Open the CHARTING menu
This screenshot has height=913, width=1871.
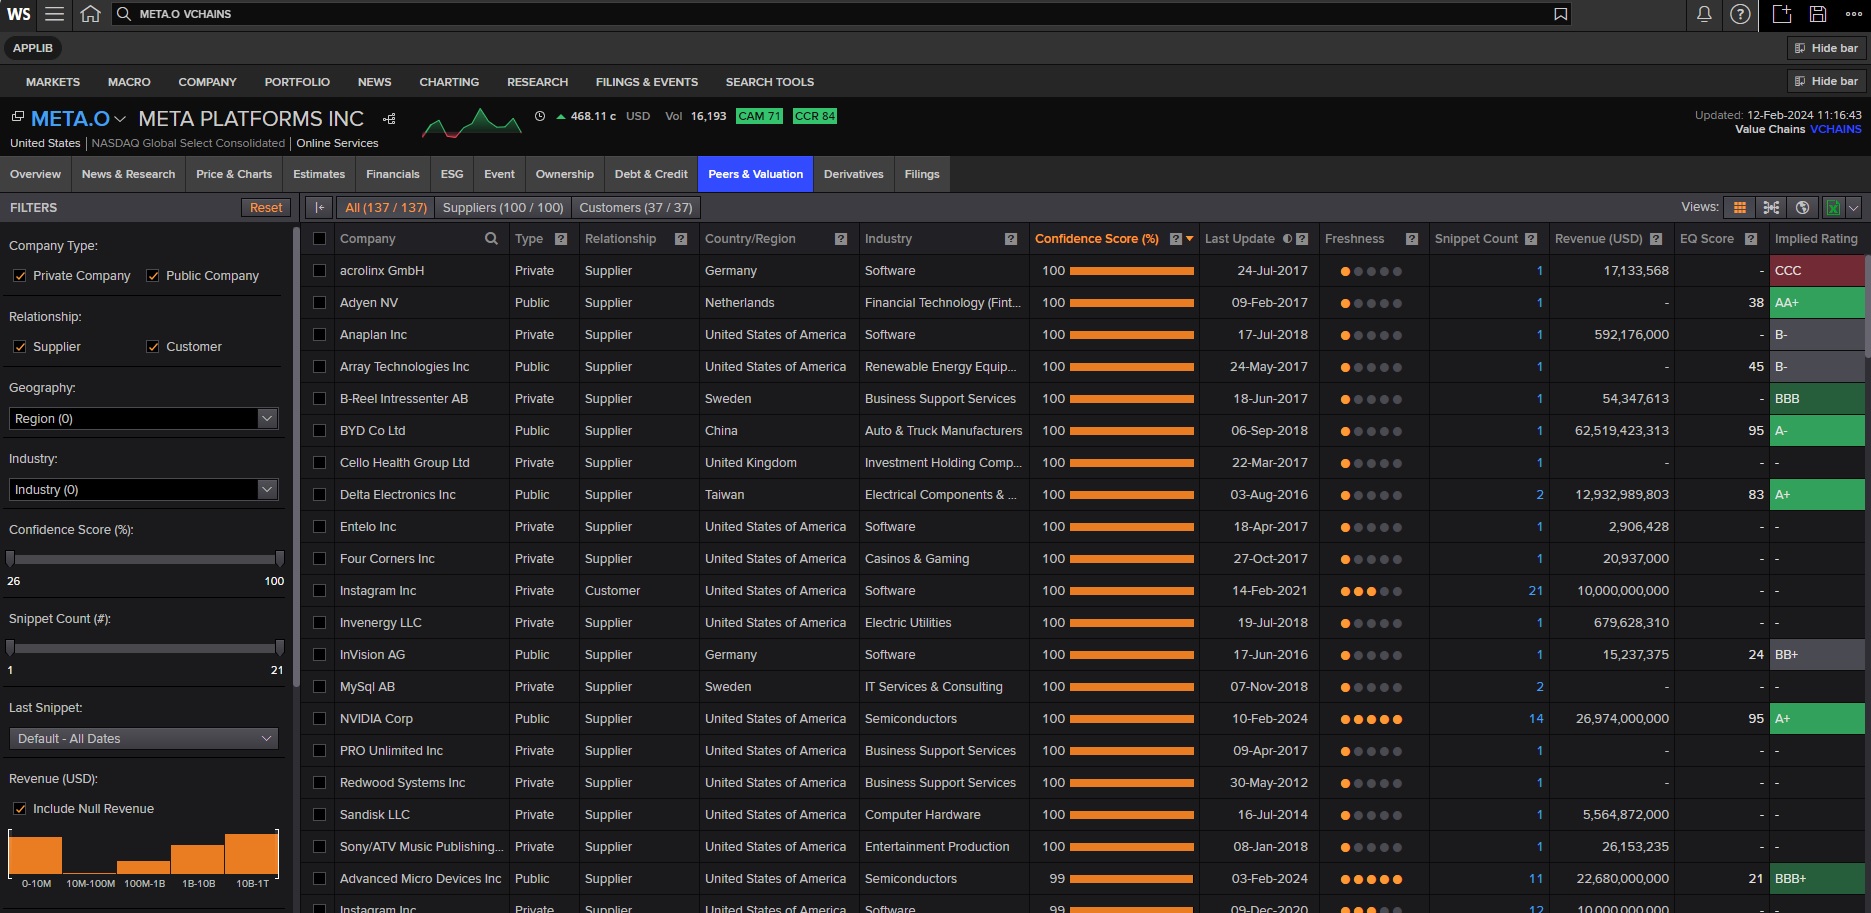pyautogui.click(x=449, y=82)
